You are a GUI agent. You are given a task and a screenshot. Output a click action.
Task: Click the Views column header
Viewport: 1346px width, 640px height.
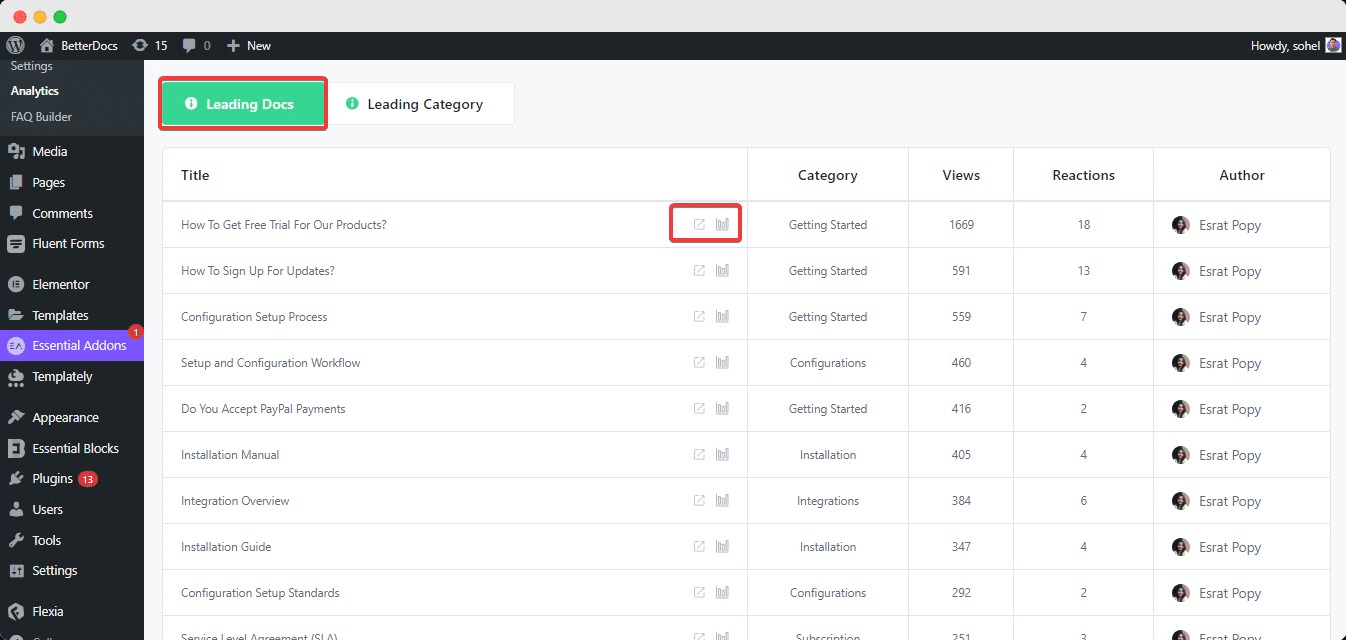tap(961, 175)
